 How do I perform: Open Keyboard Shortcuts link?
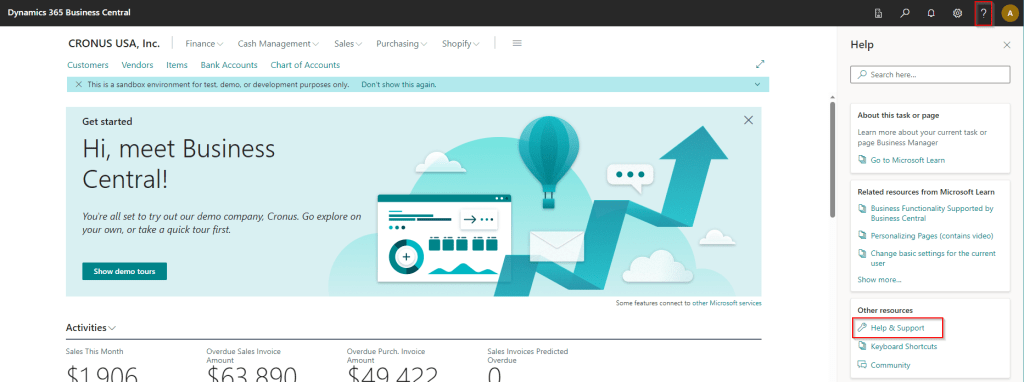point(903,346)
